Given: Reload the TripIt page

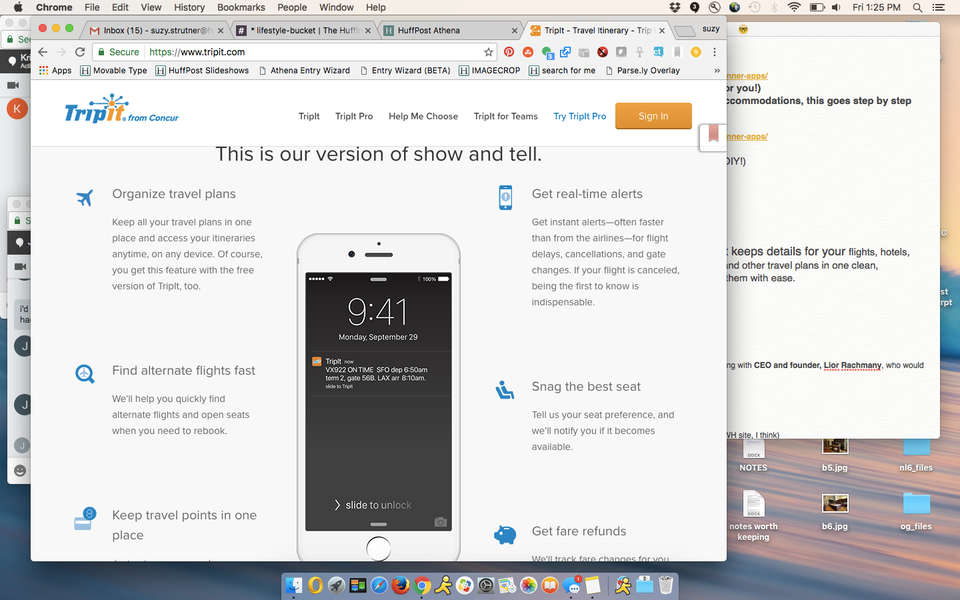Looking at the screenshot, I should (x=80, y=52).
